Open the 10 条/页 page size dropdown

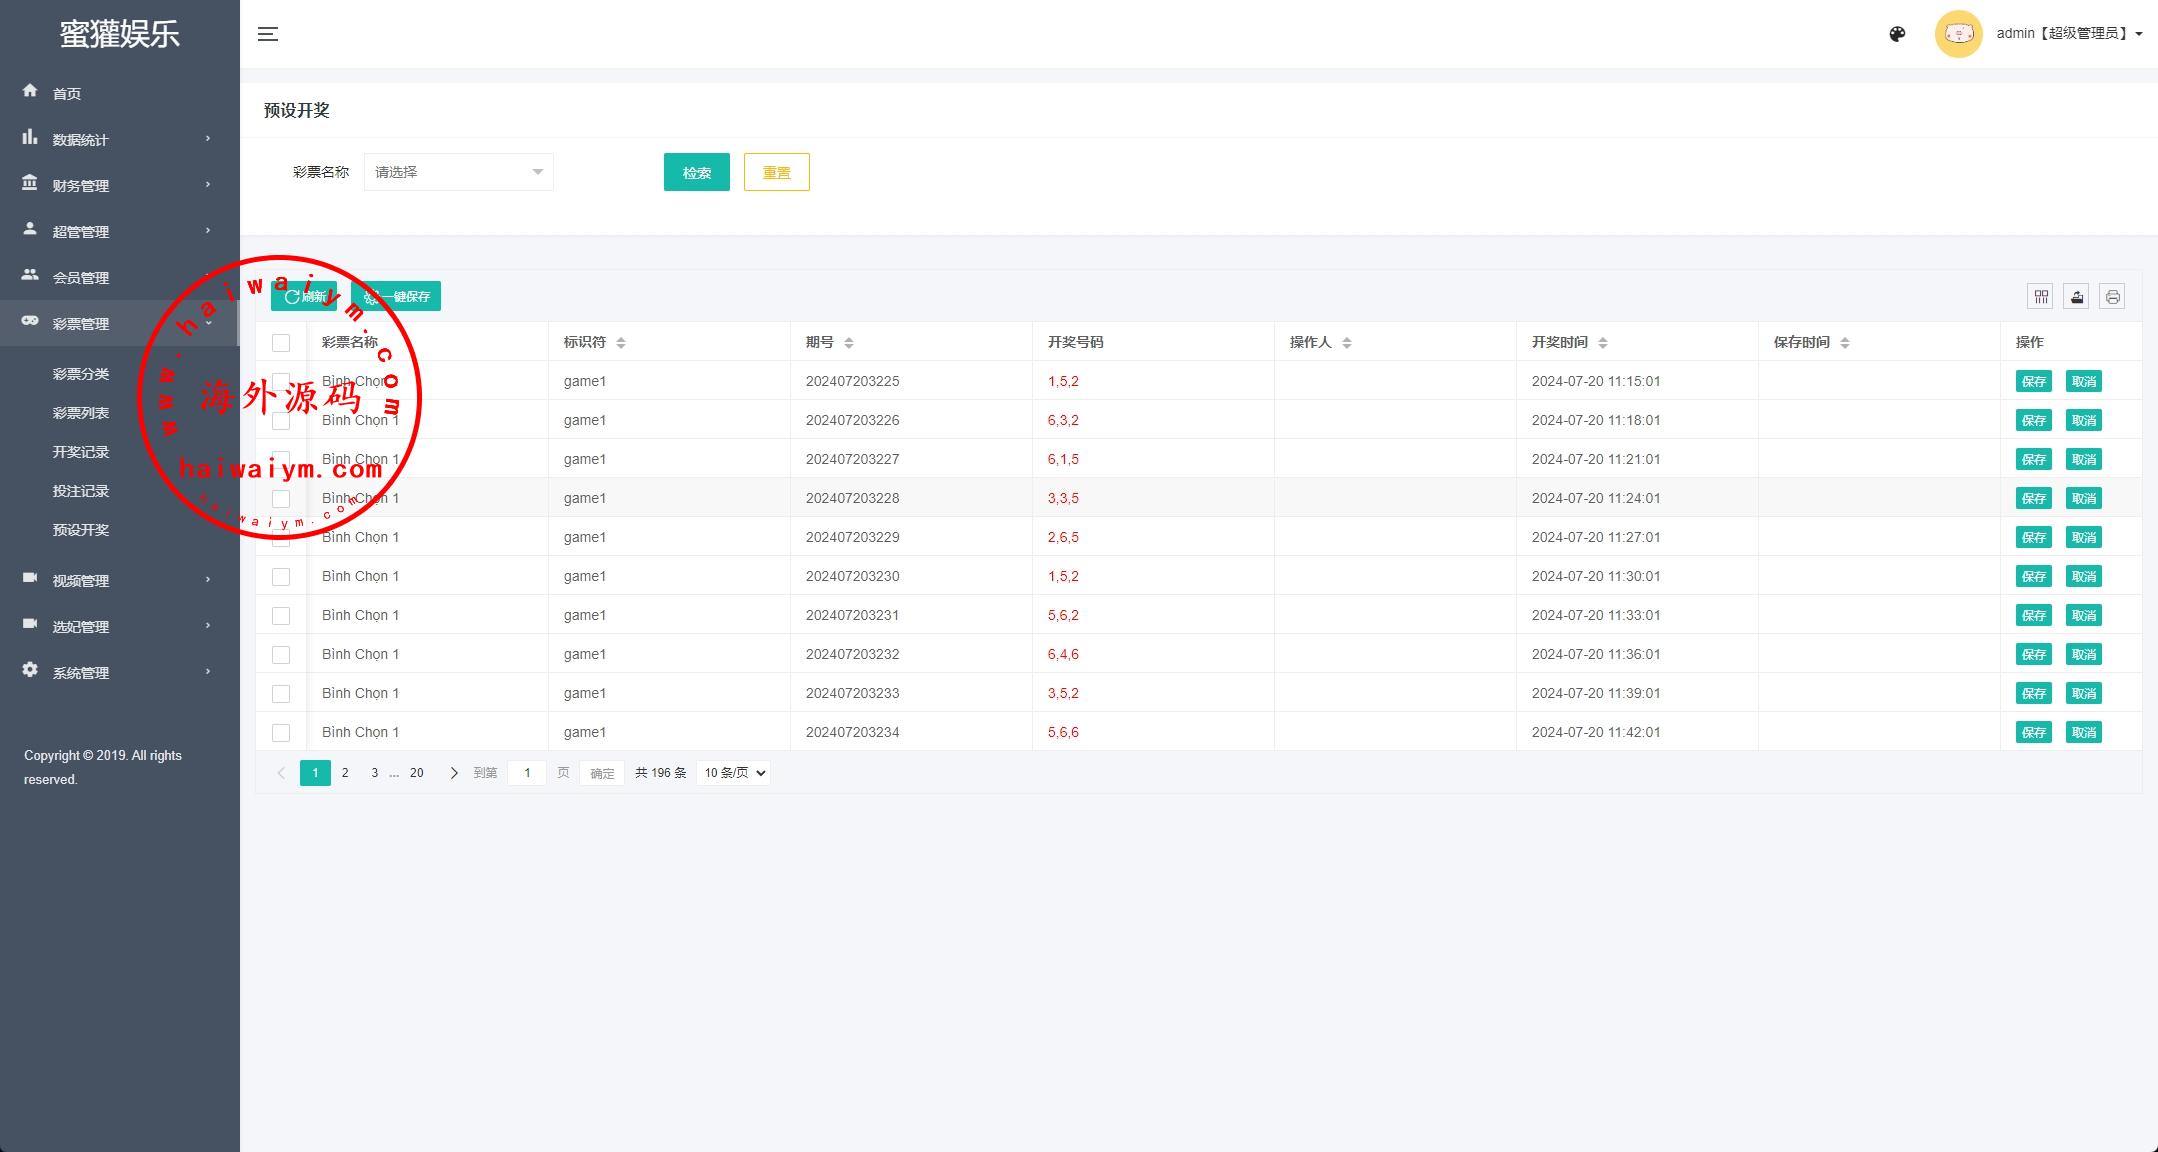[733, 773]
